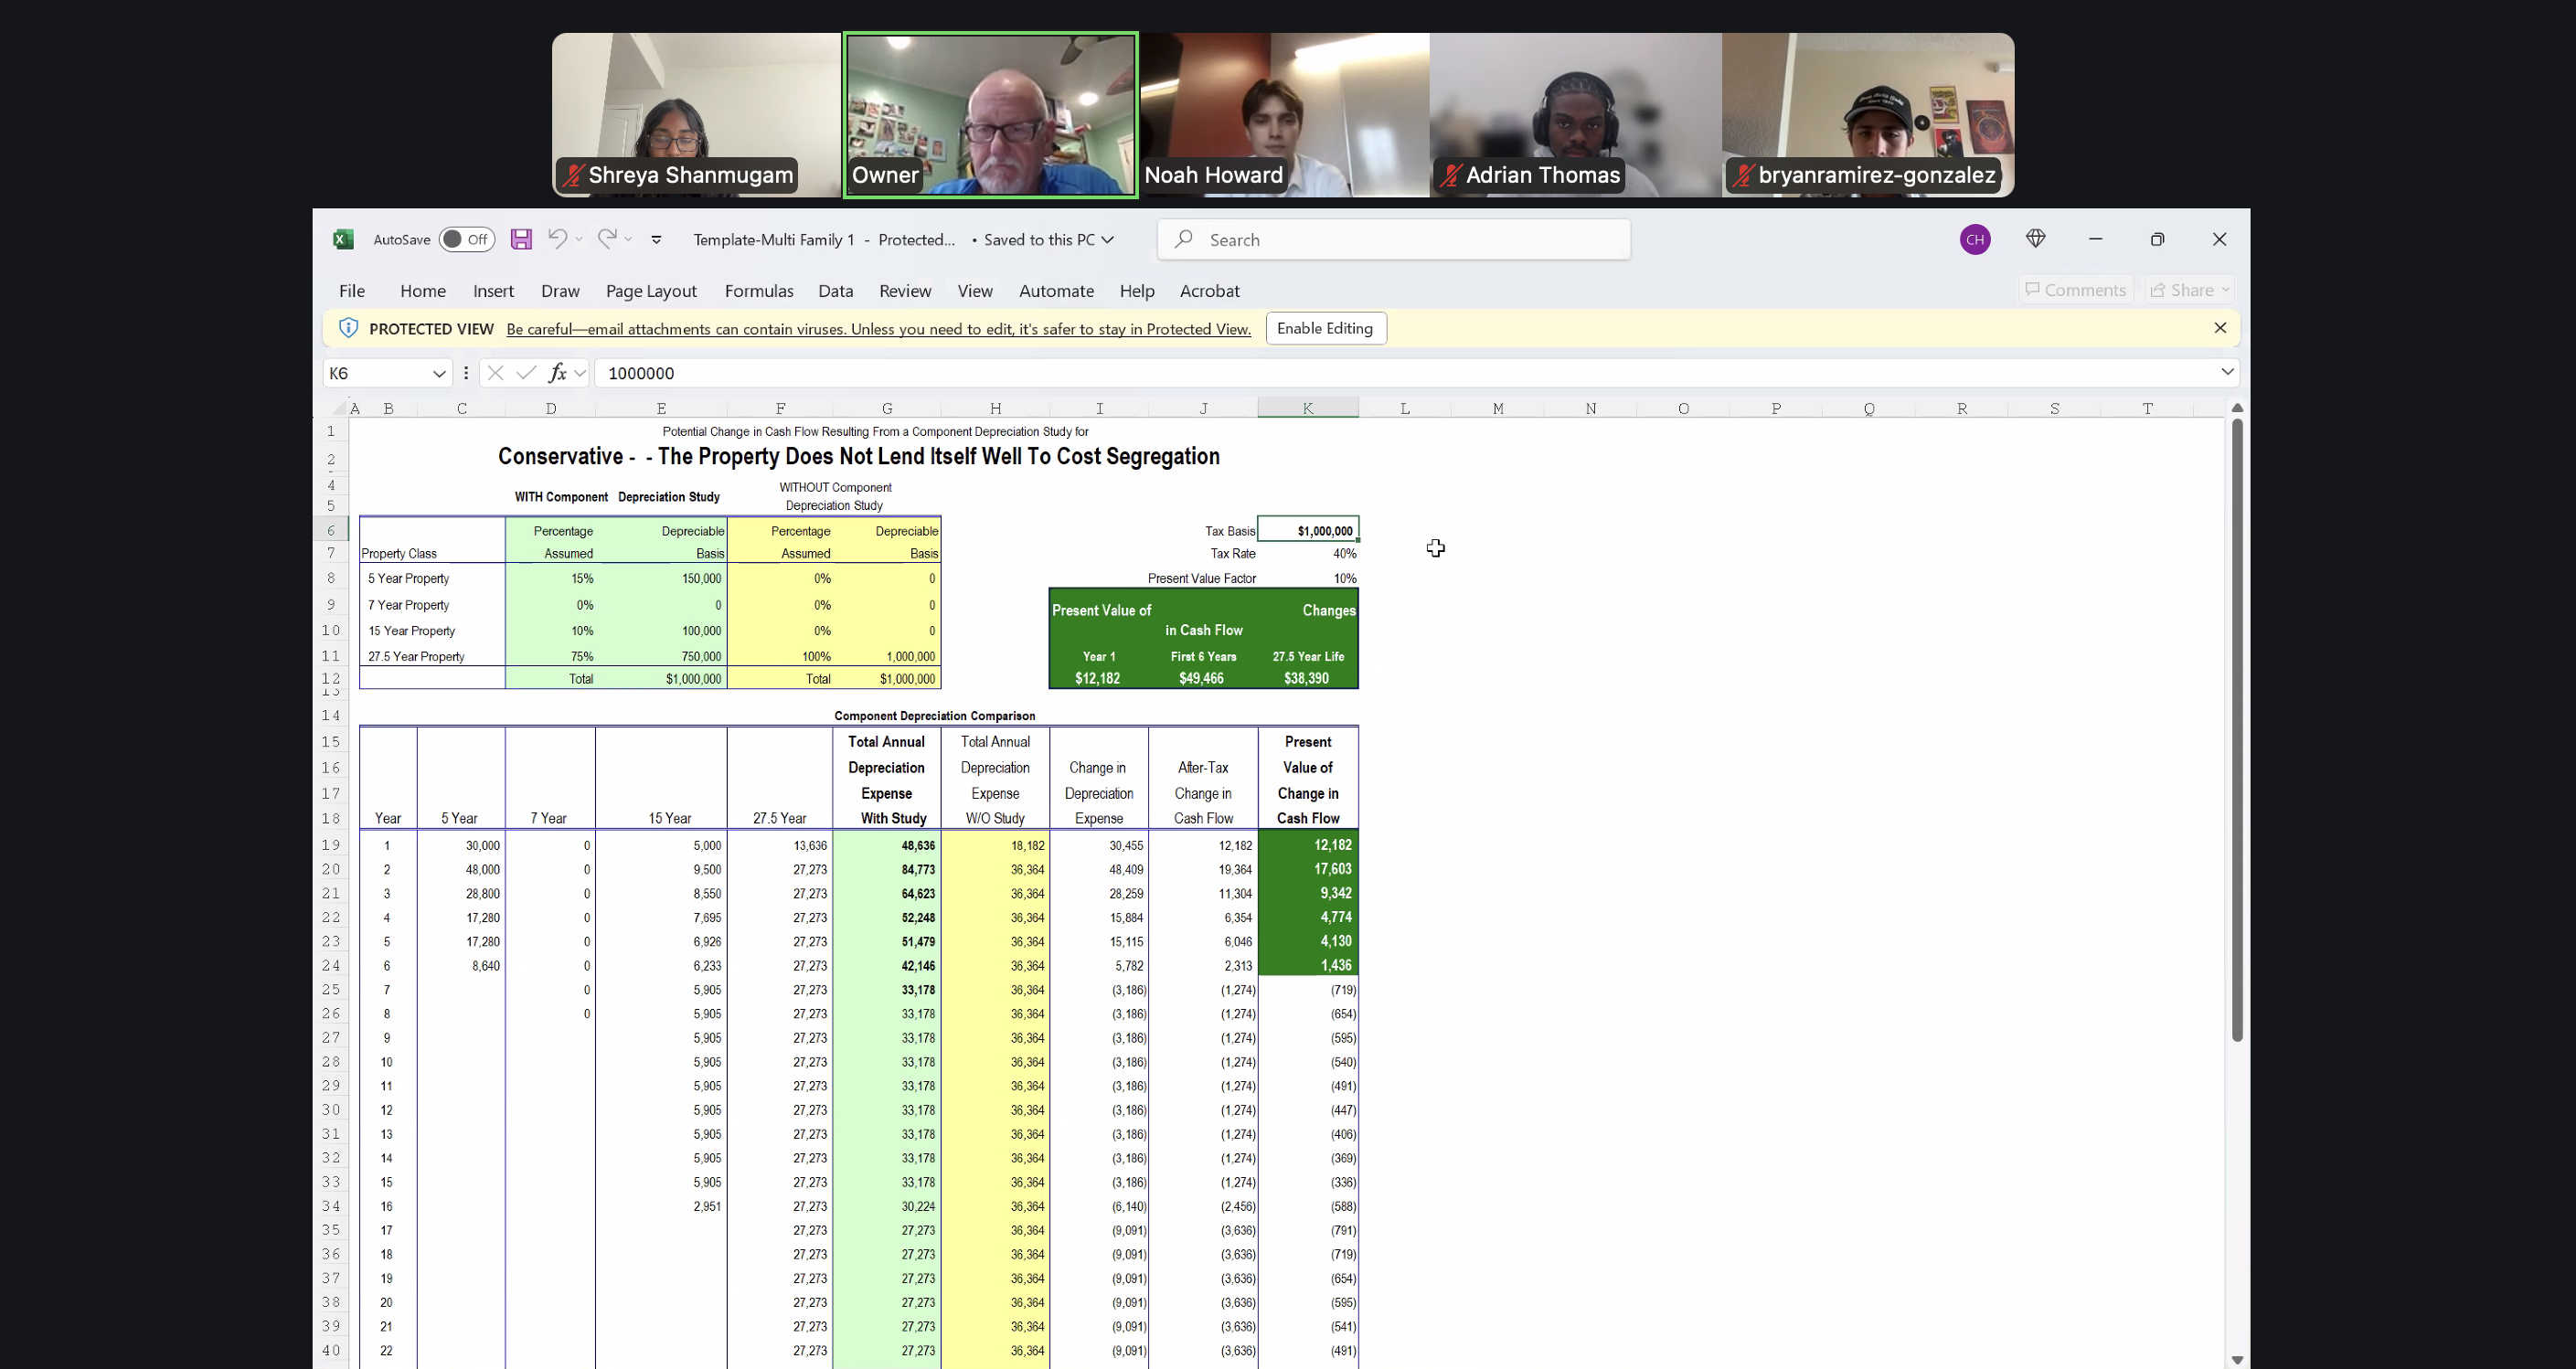The image size is (2576, 1369).
Task: Expand the Name Box dropdown arrow
Action: click(x=439, y=373)
